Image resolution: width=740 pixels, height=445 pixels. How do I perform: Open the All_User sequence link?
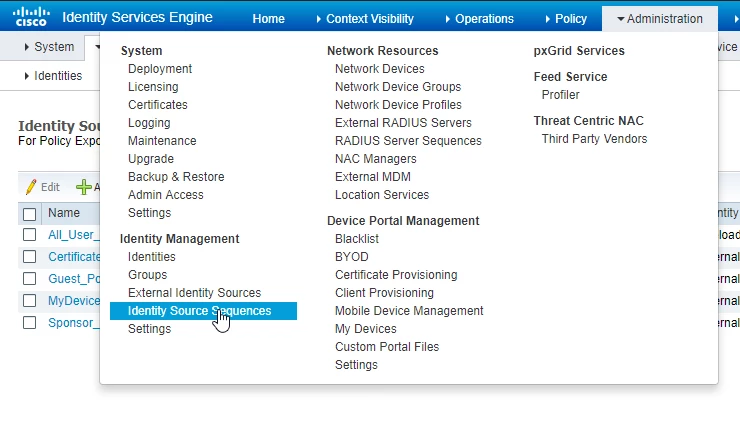pos(74,235)
